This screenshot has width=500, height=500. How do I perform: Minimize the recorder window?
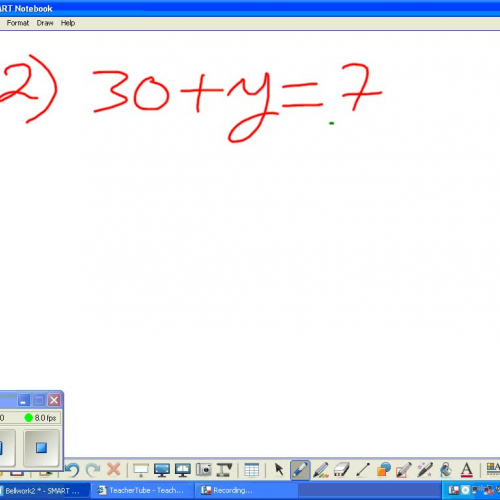point(23,400)
